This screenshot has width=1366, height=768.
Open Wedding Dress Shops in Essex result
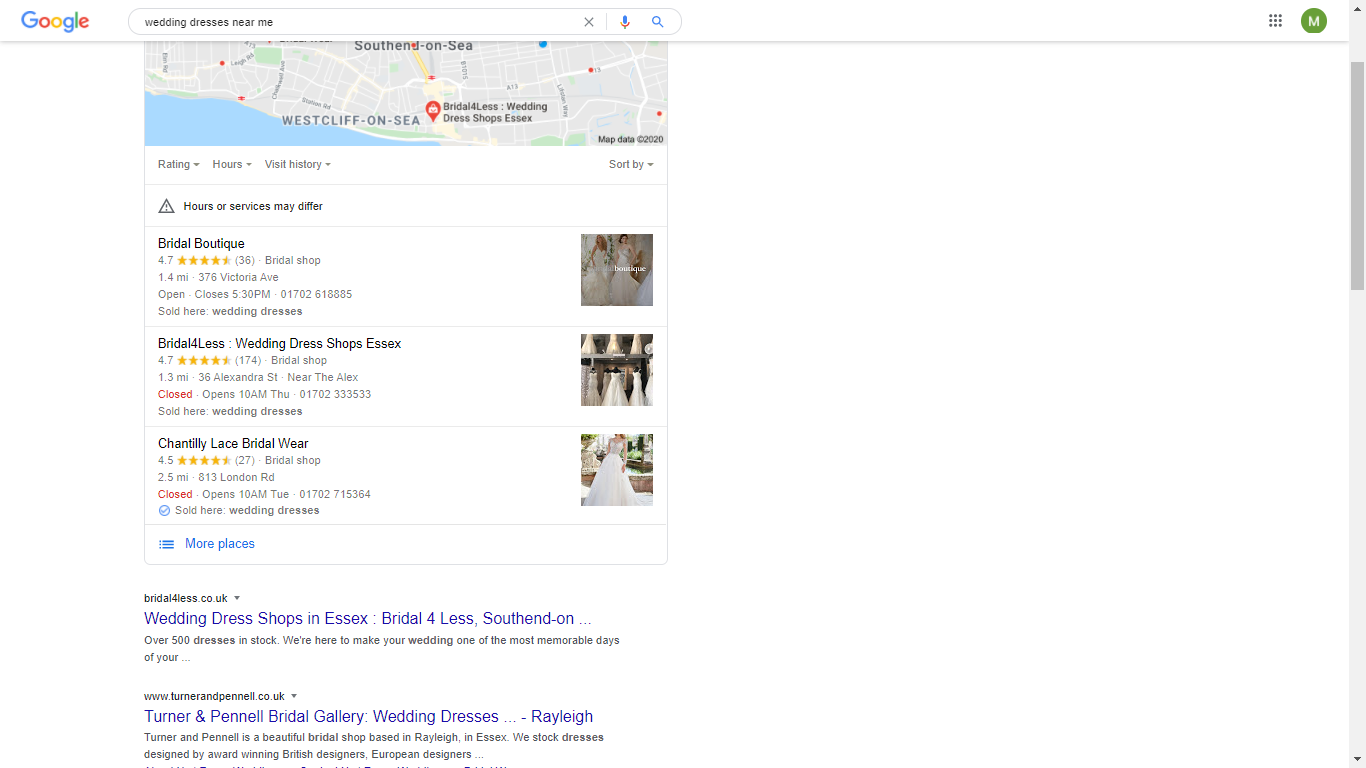pos(368,618)
